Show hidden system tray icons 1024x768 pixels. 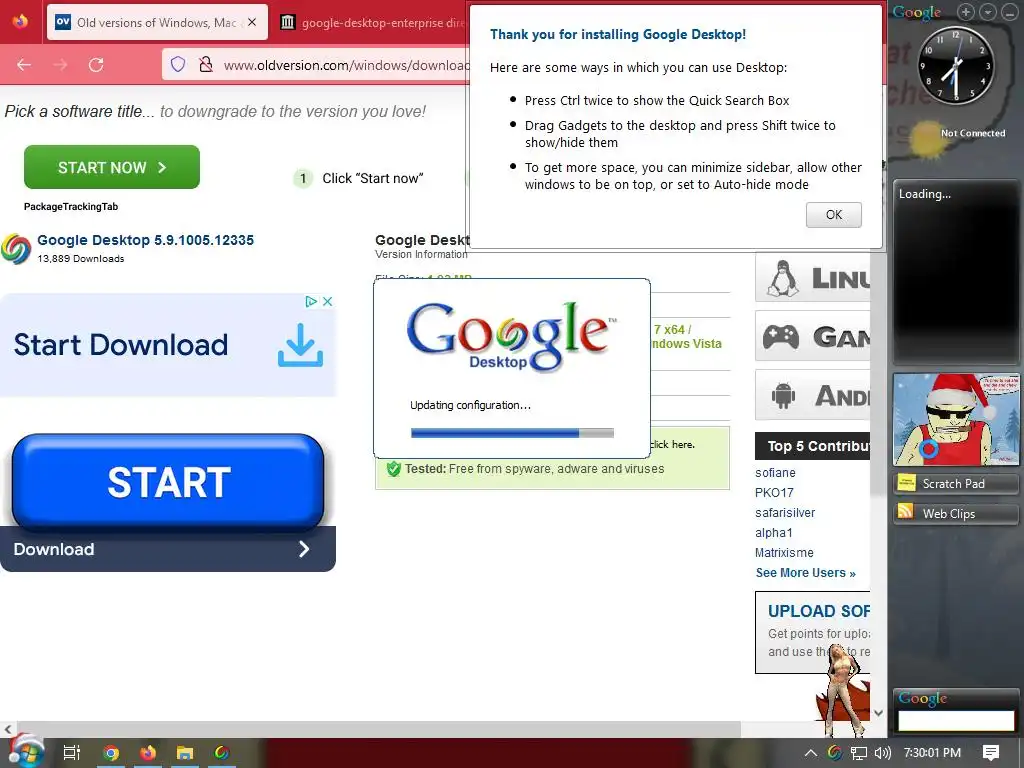(810, 753)
